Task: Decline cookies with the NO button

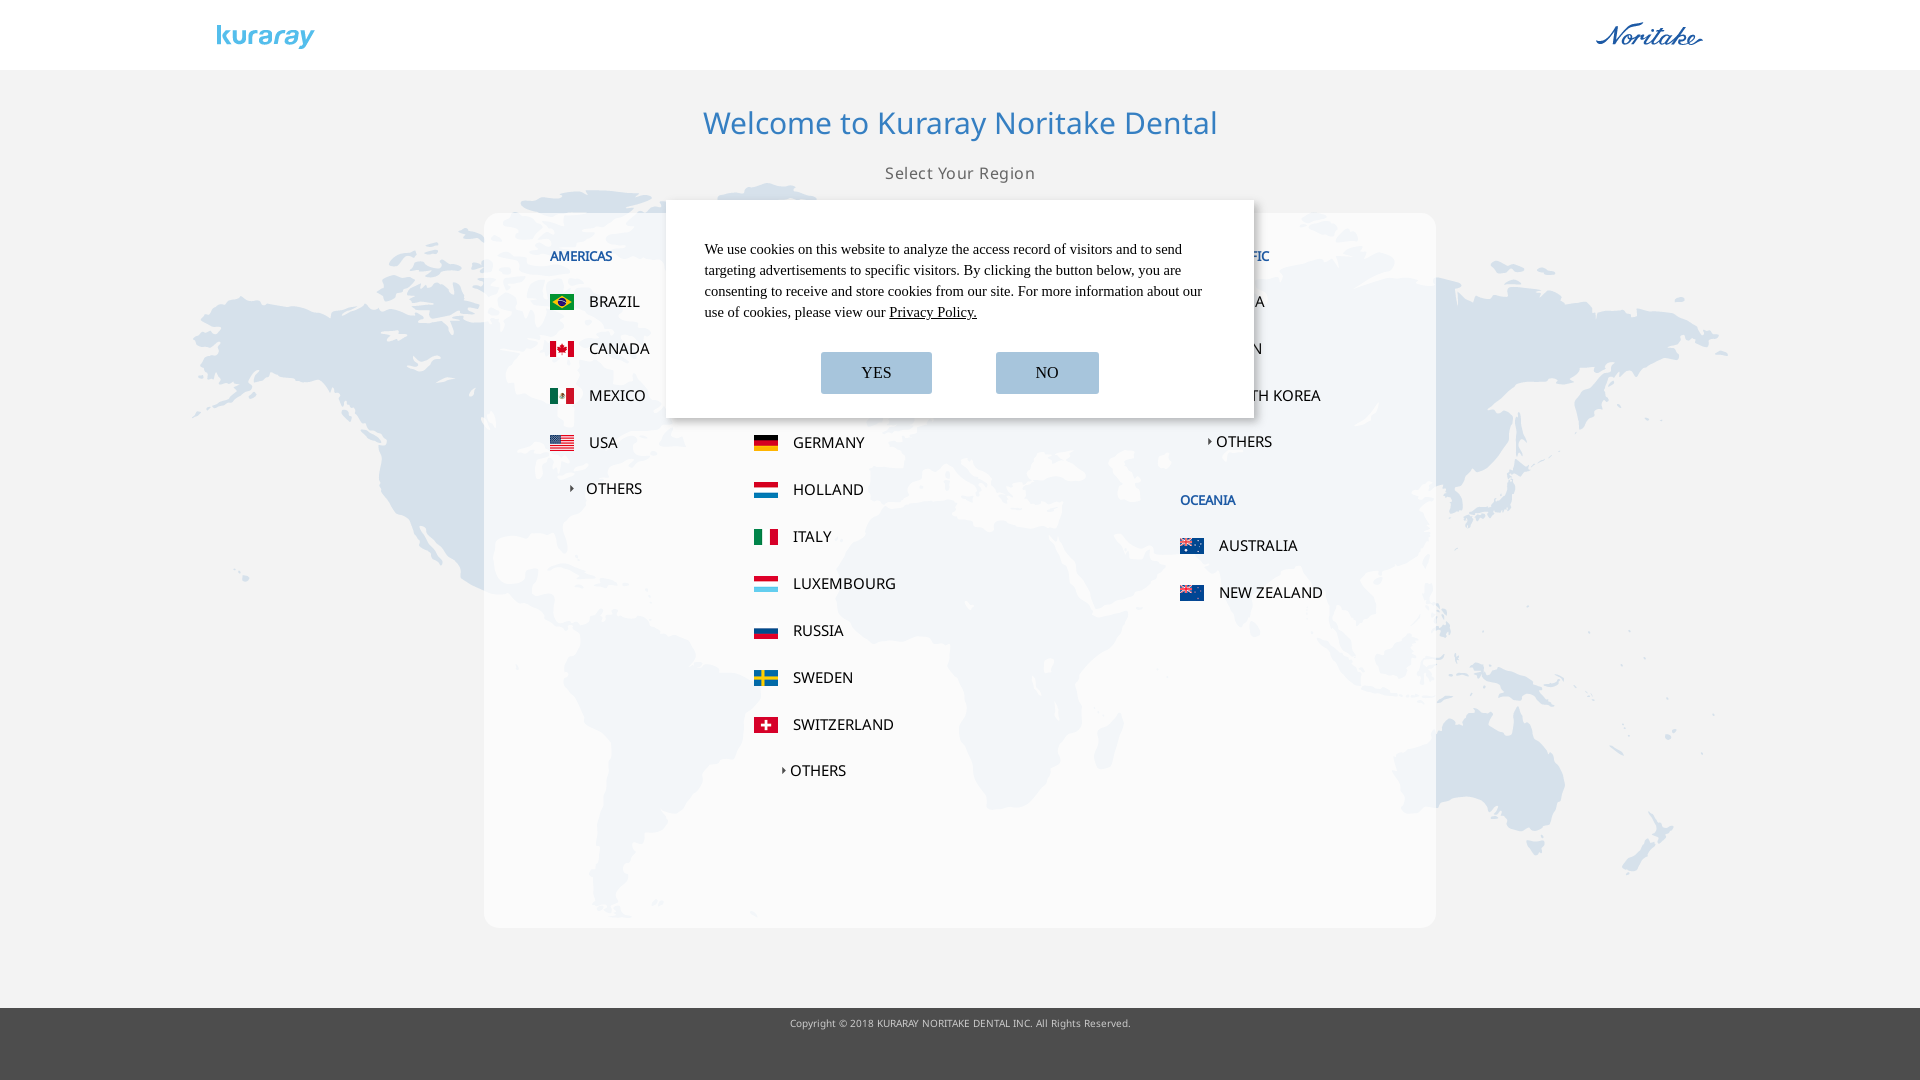Action: coord(1047,373)
